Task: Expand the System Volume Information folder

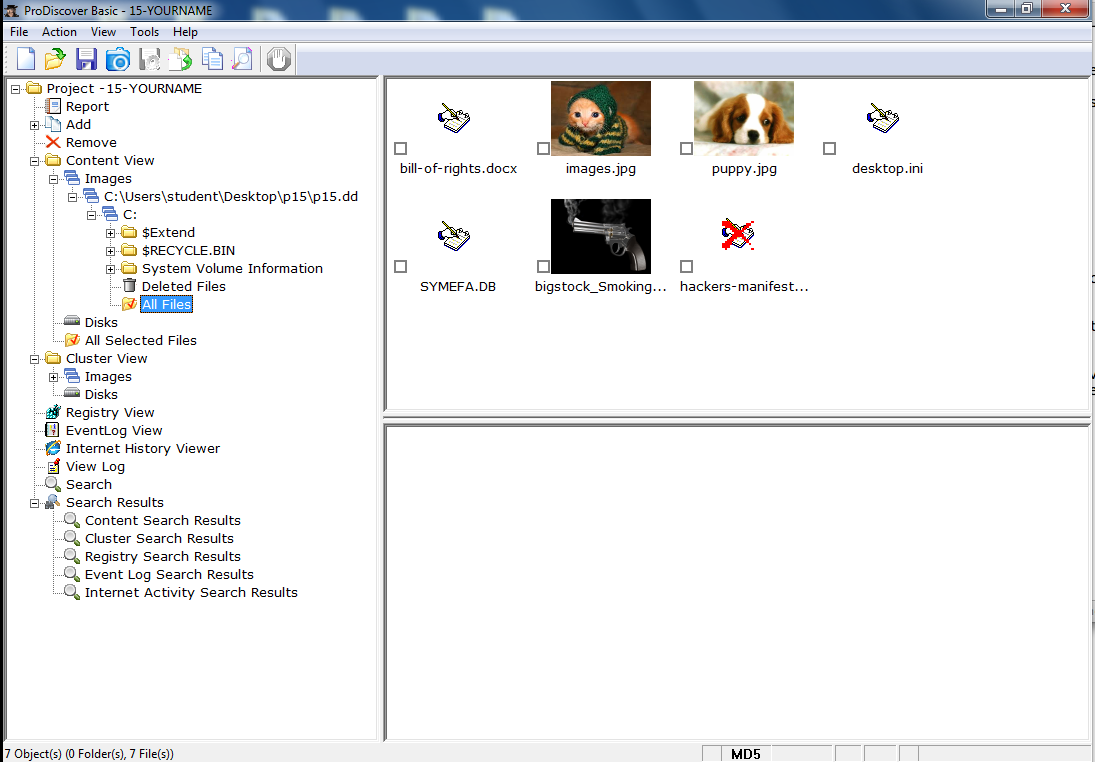Action: coord(110,270)
